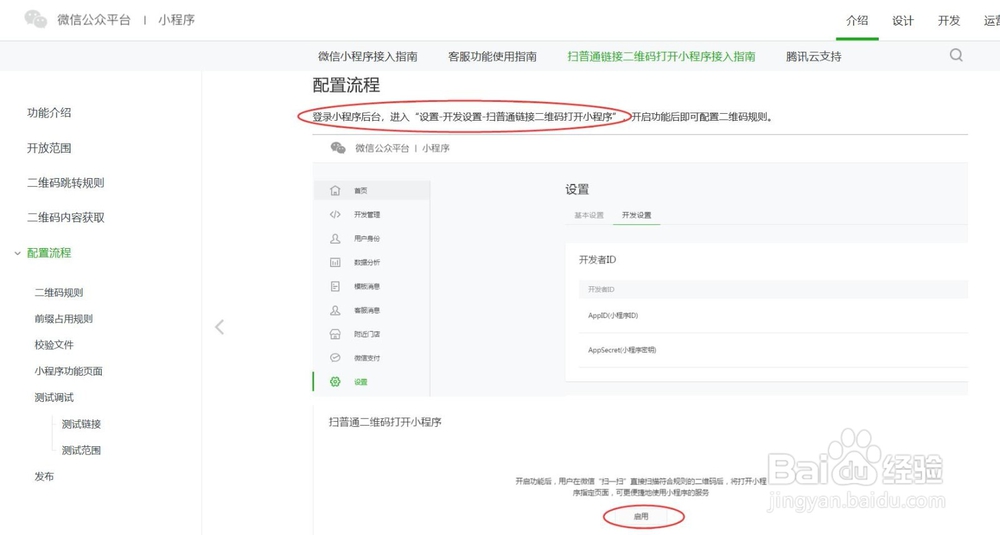Click gray 开发者ID table header cell
Screen dimensions: 1000x535
tap(773, 289)
